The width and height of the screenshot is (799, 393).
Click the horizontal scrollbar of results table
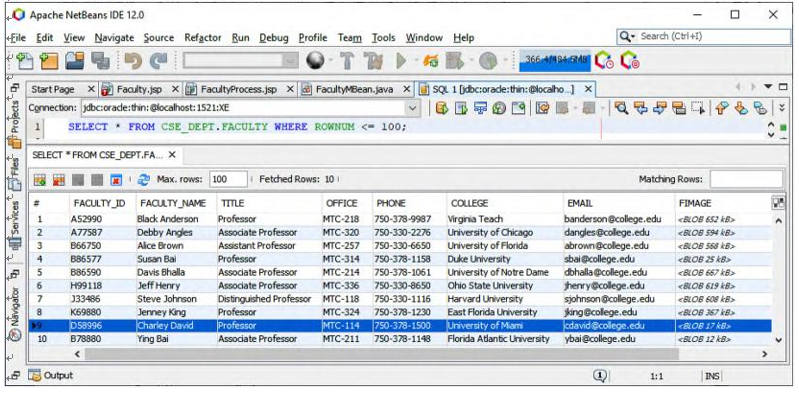382,354
